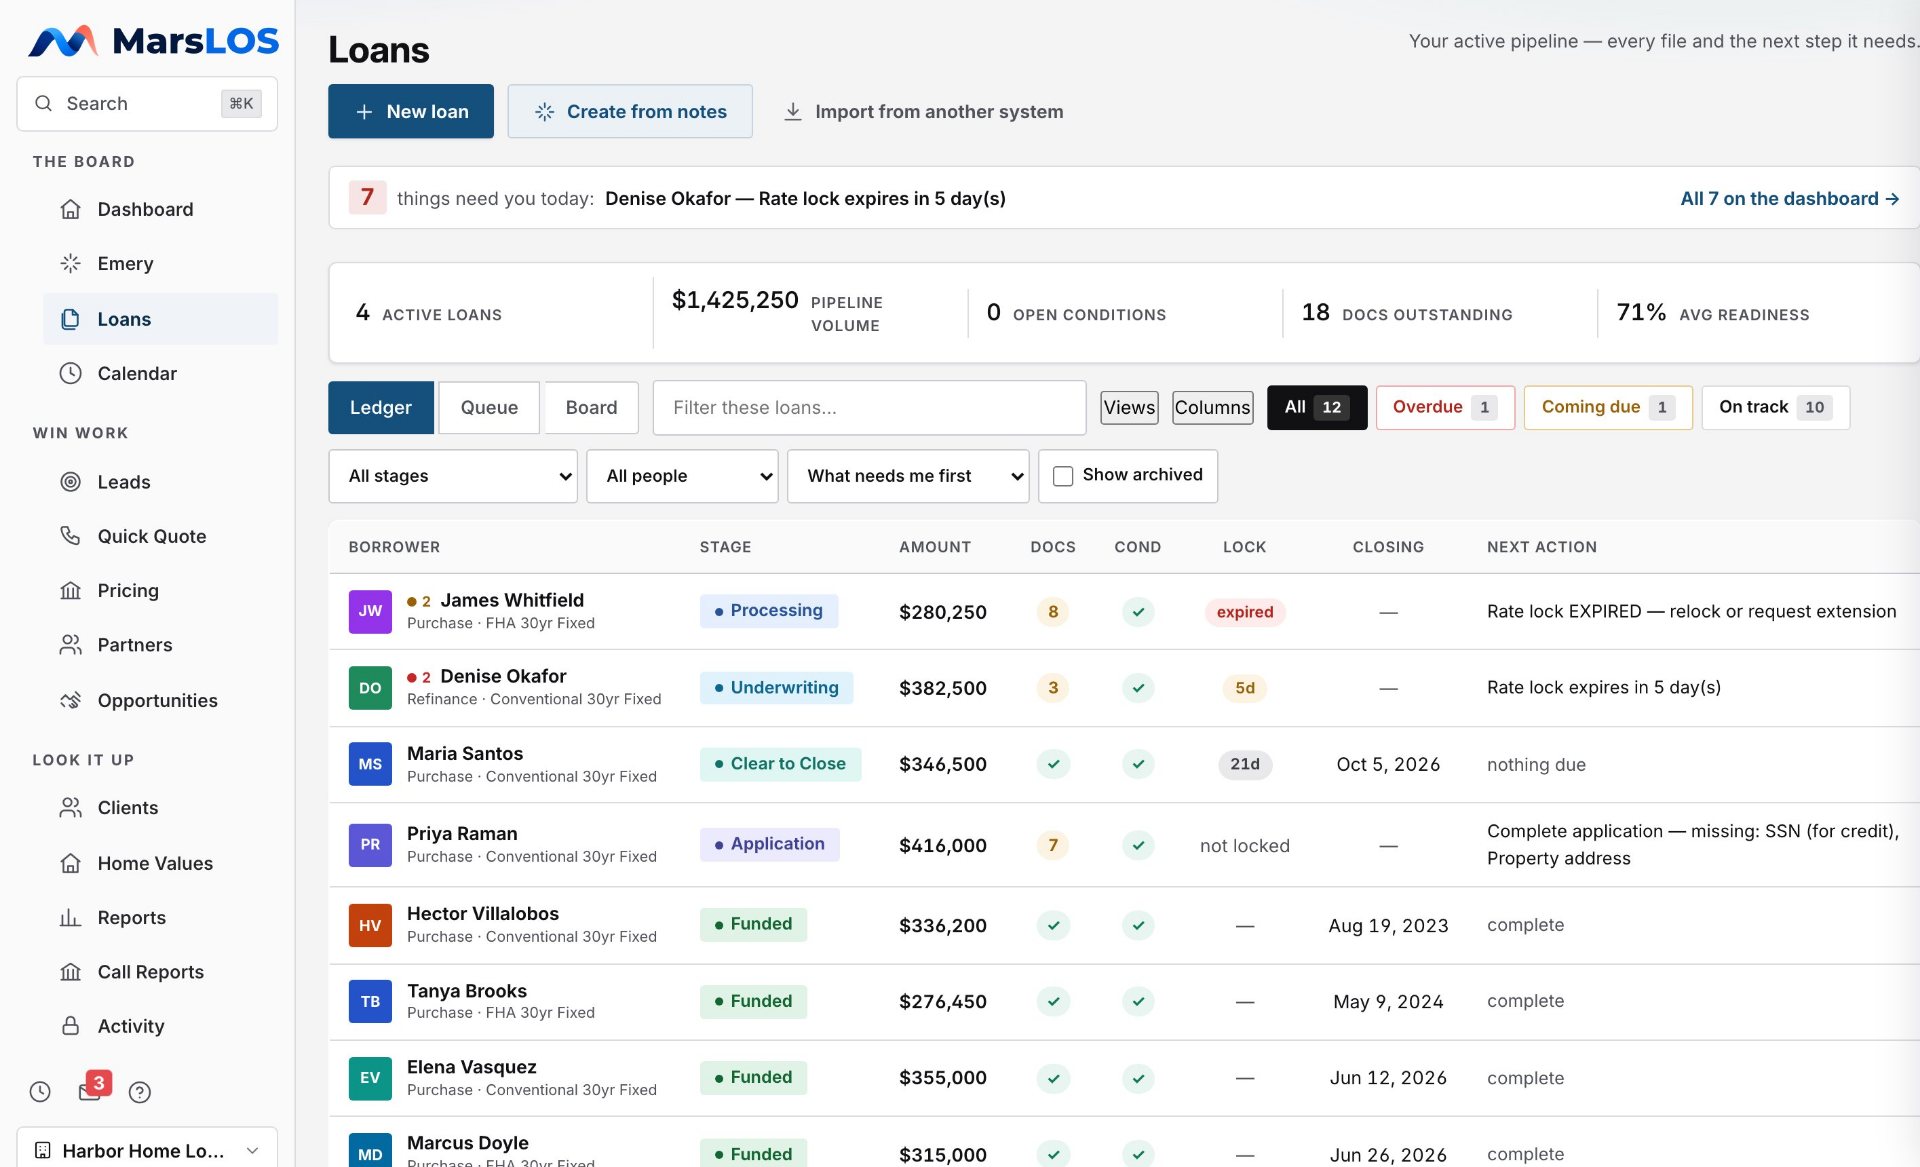This screenshot has width=1920, height=1167.
Task: Open the Views button
Action: 1129,407
